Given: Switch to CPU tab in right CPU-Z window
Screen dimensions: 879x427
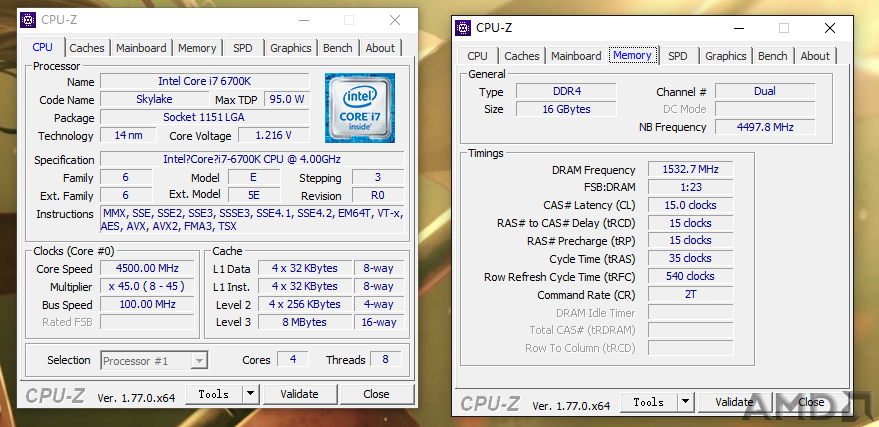Looking at the screenshot, I should click(477, 56).
